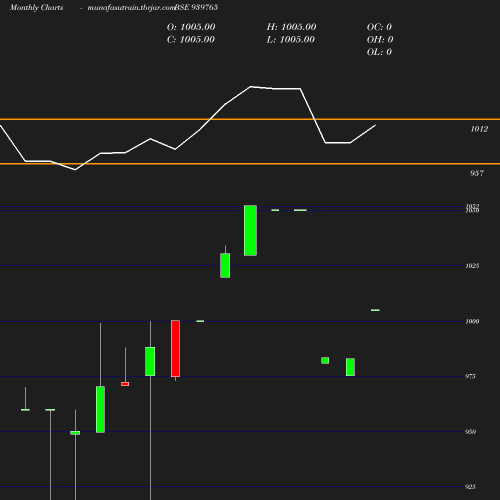Select the high value H: 1005.00

click(291, 27)
